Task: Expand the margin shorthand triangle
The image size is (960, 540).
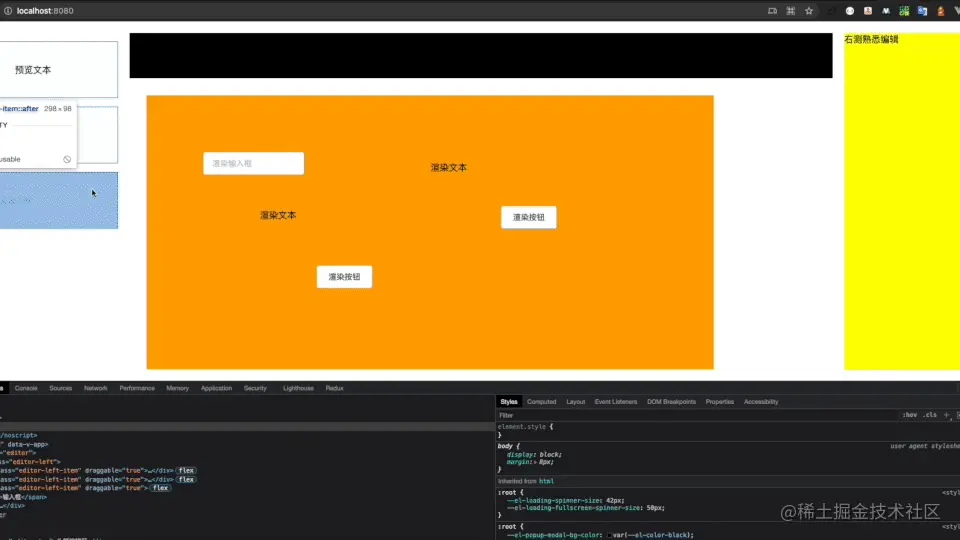Action: pyautogui.click(x=536, y=462)
